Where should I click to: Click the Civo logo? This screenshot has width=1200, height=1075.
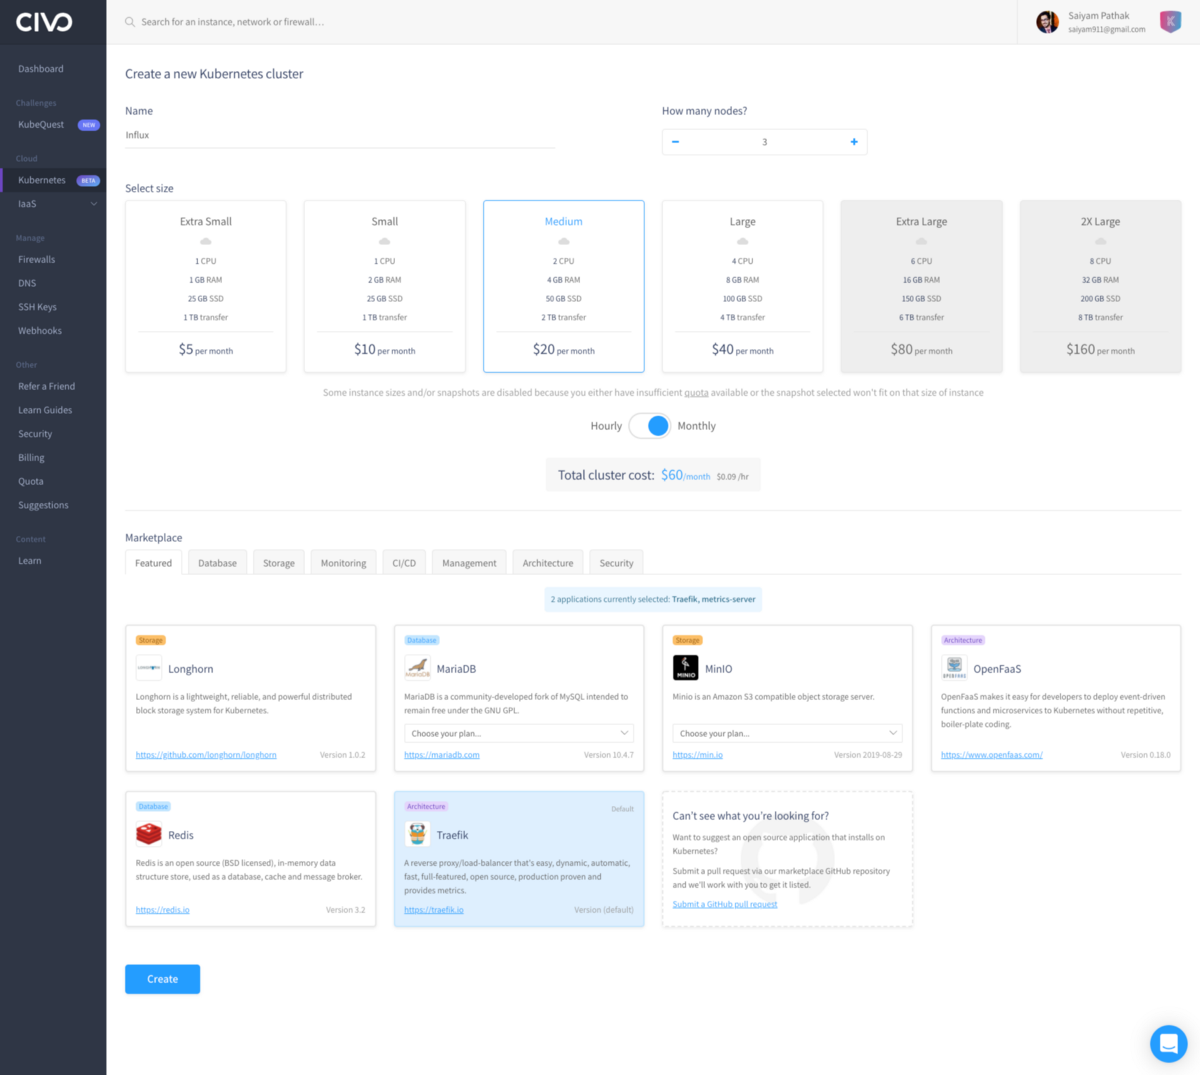coord(43,21)
